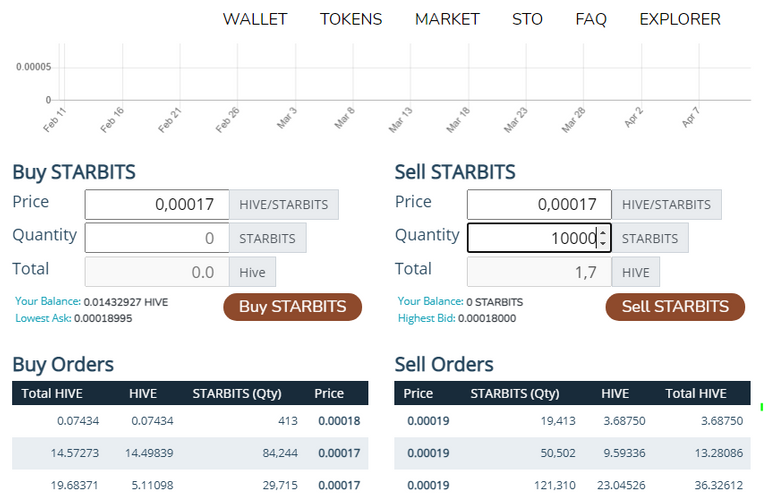This screenshot has height=495, width=768.
Task: Select the lowest ask value 0.00018995
Action: (x=103, y=318)
